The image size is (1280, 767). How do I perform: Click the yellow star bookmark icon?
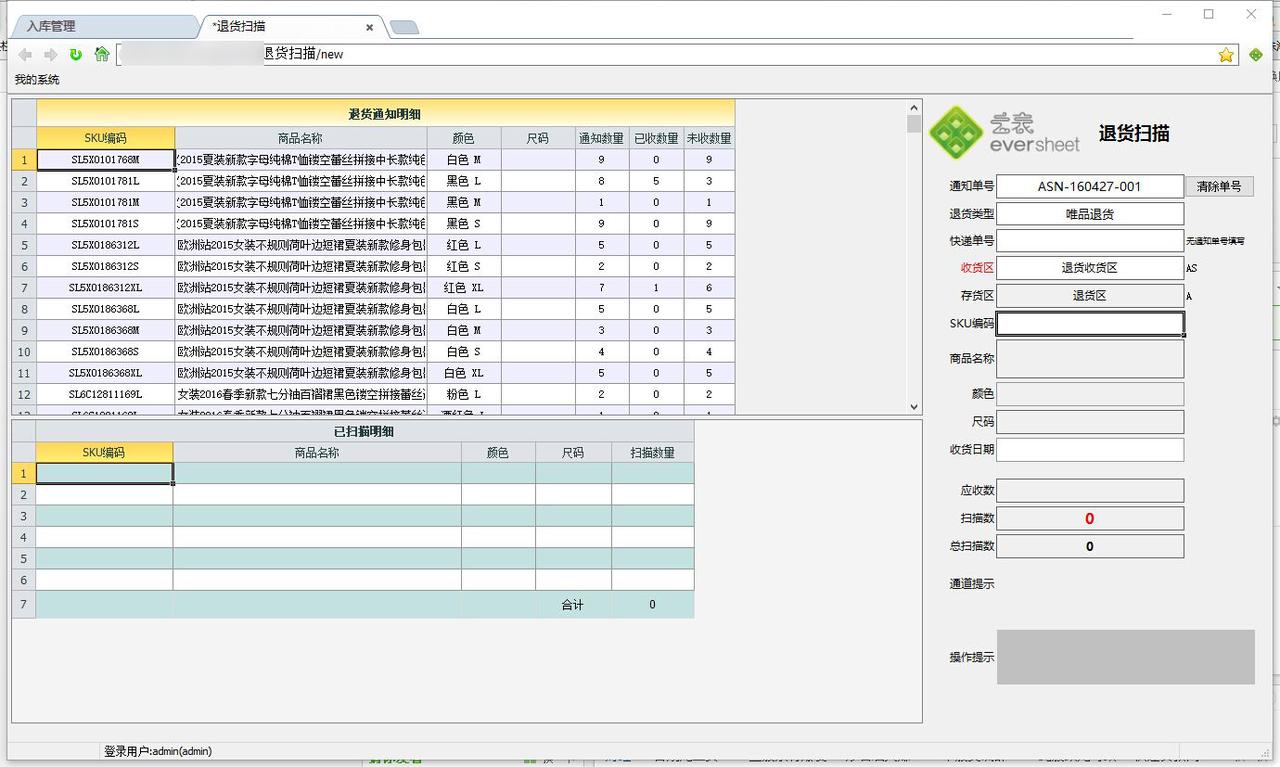[x=1226, y=55]
